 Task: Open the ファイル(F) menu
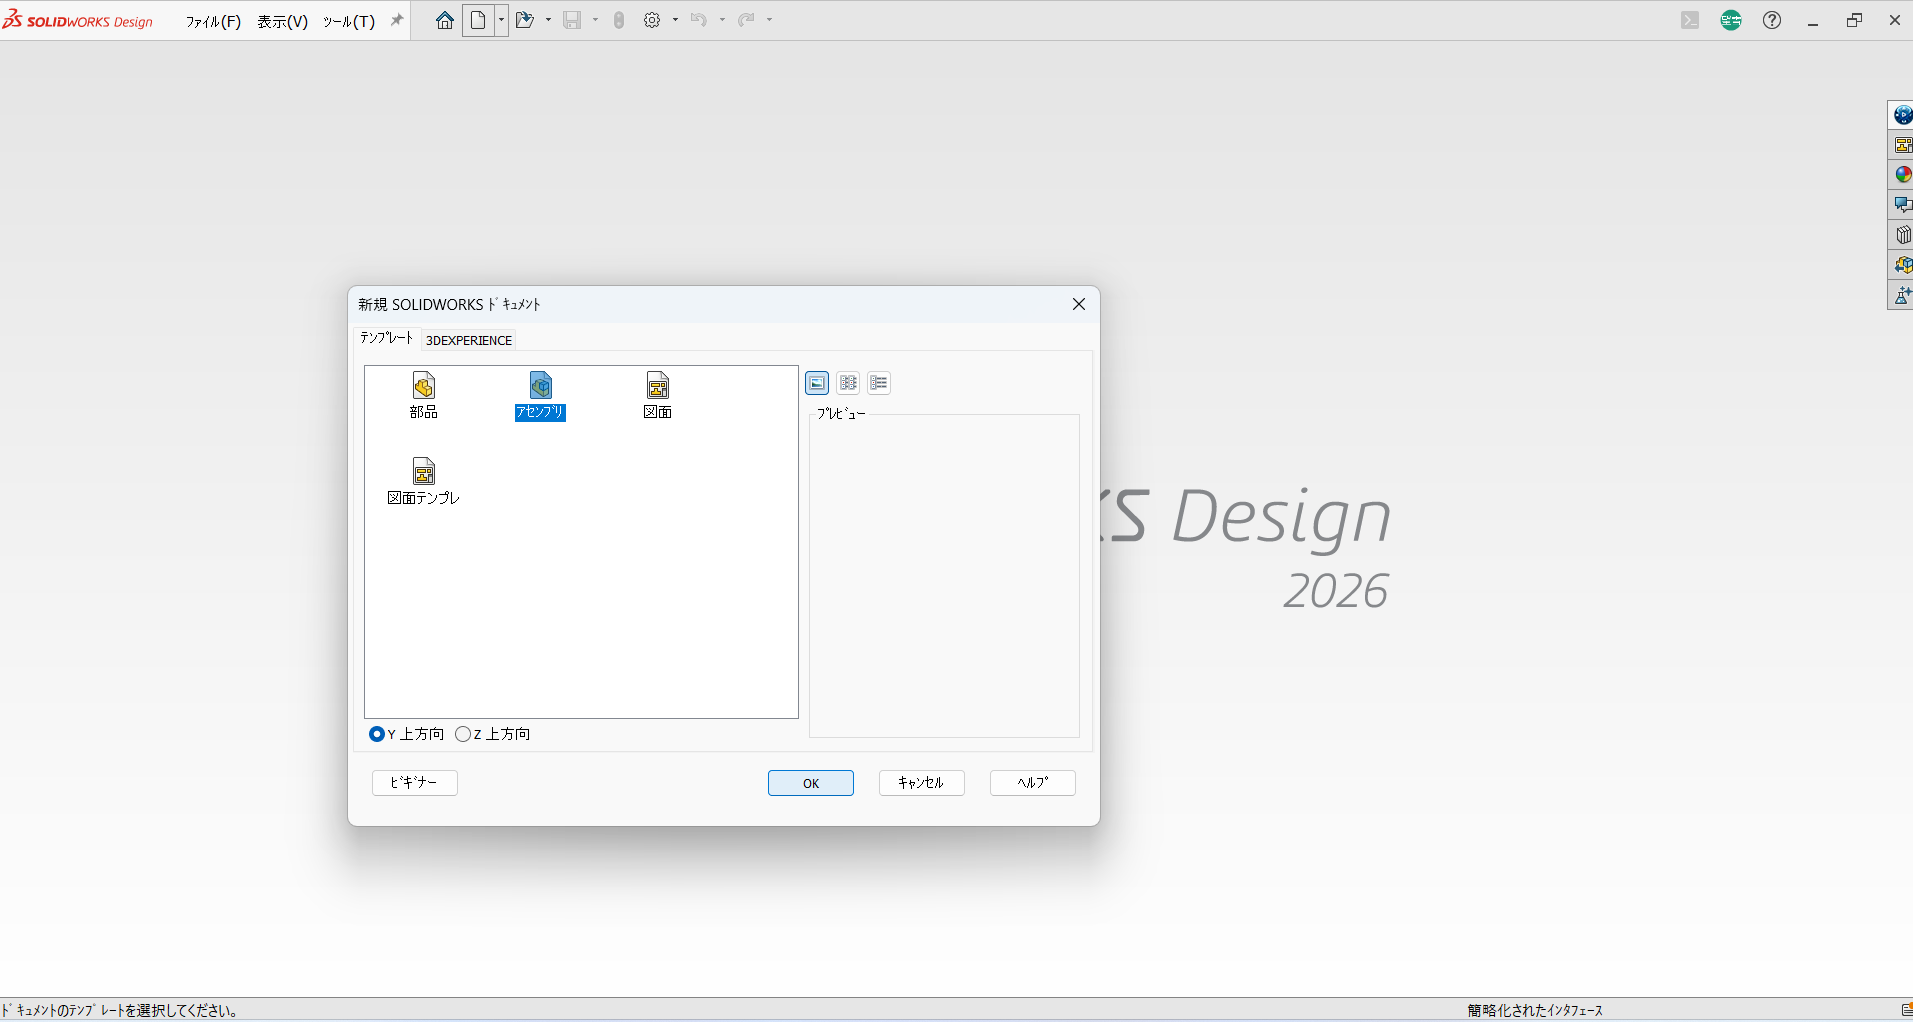click(x=213, y=21)
